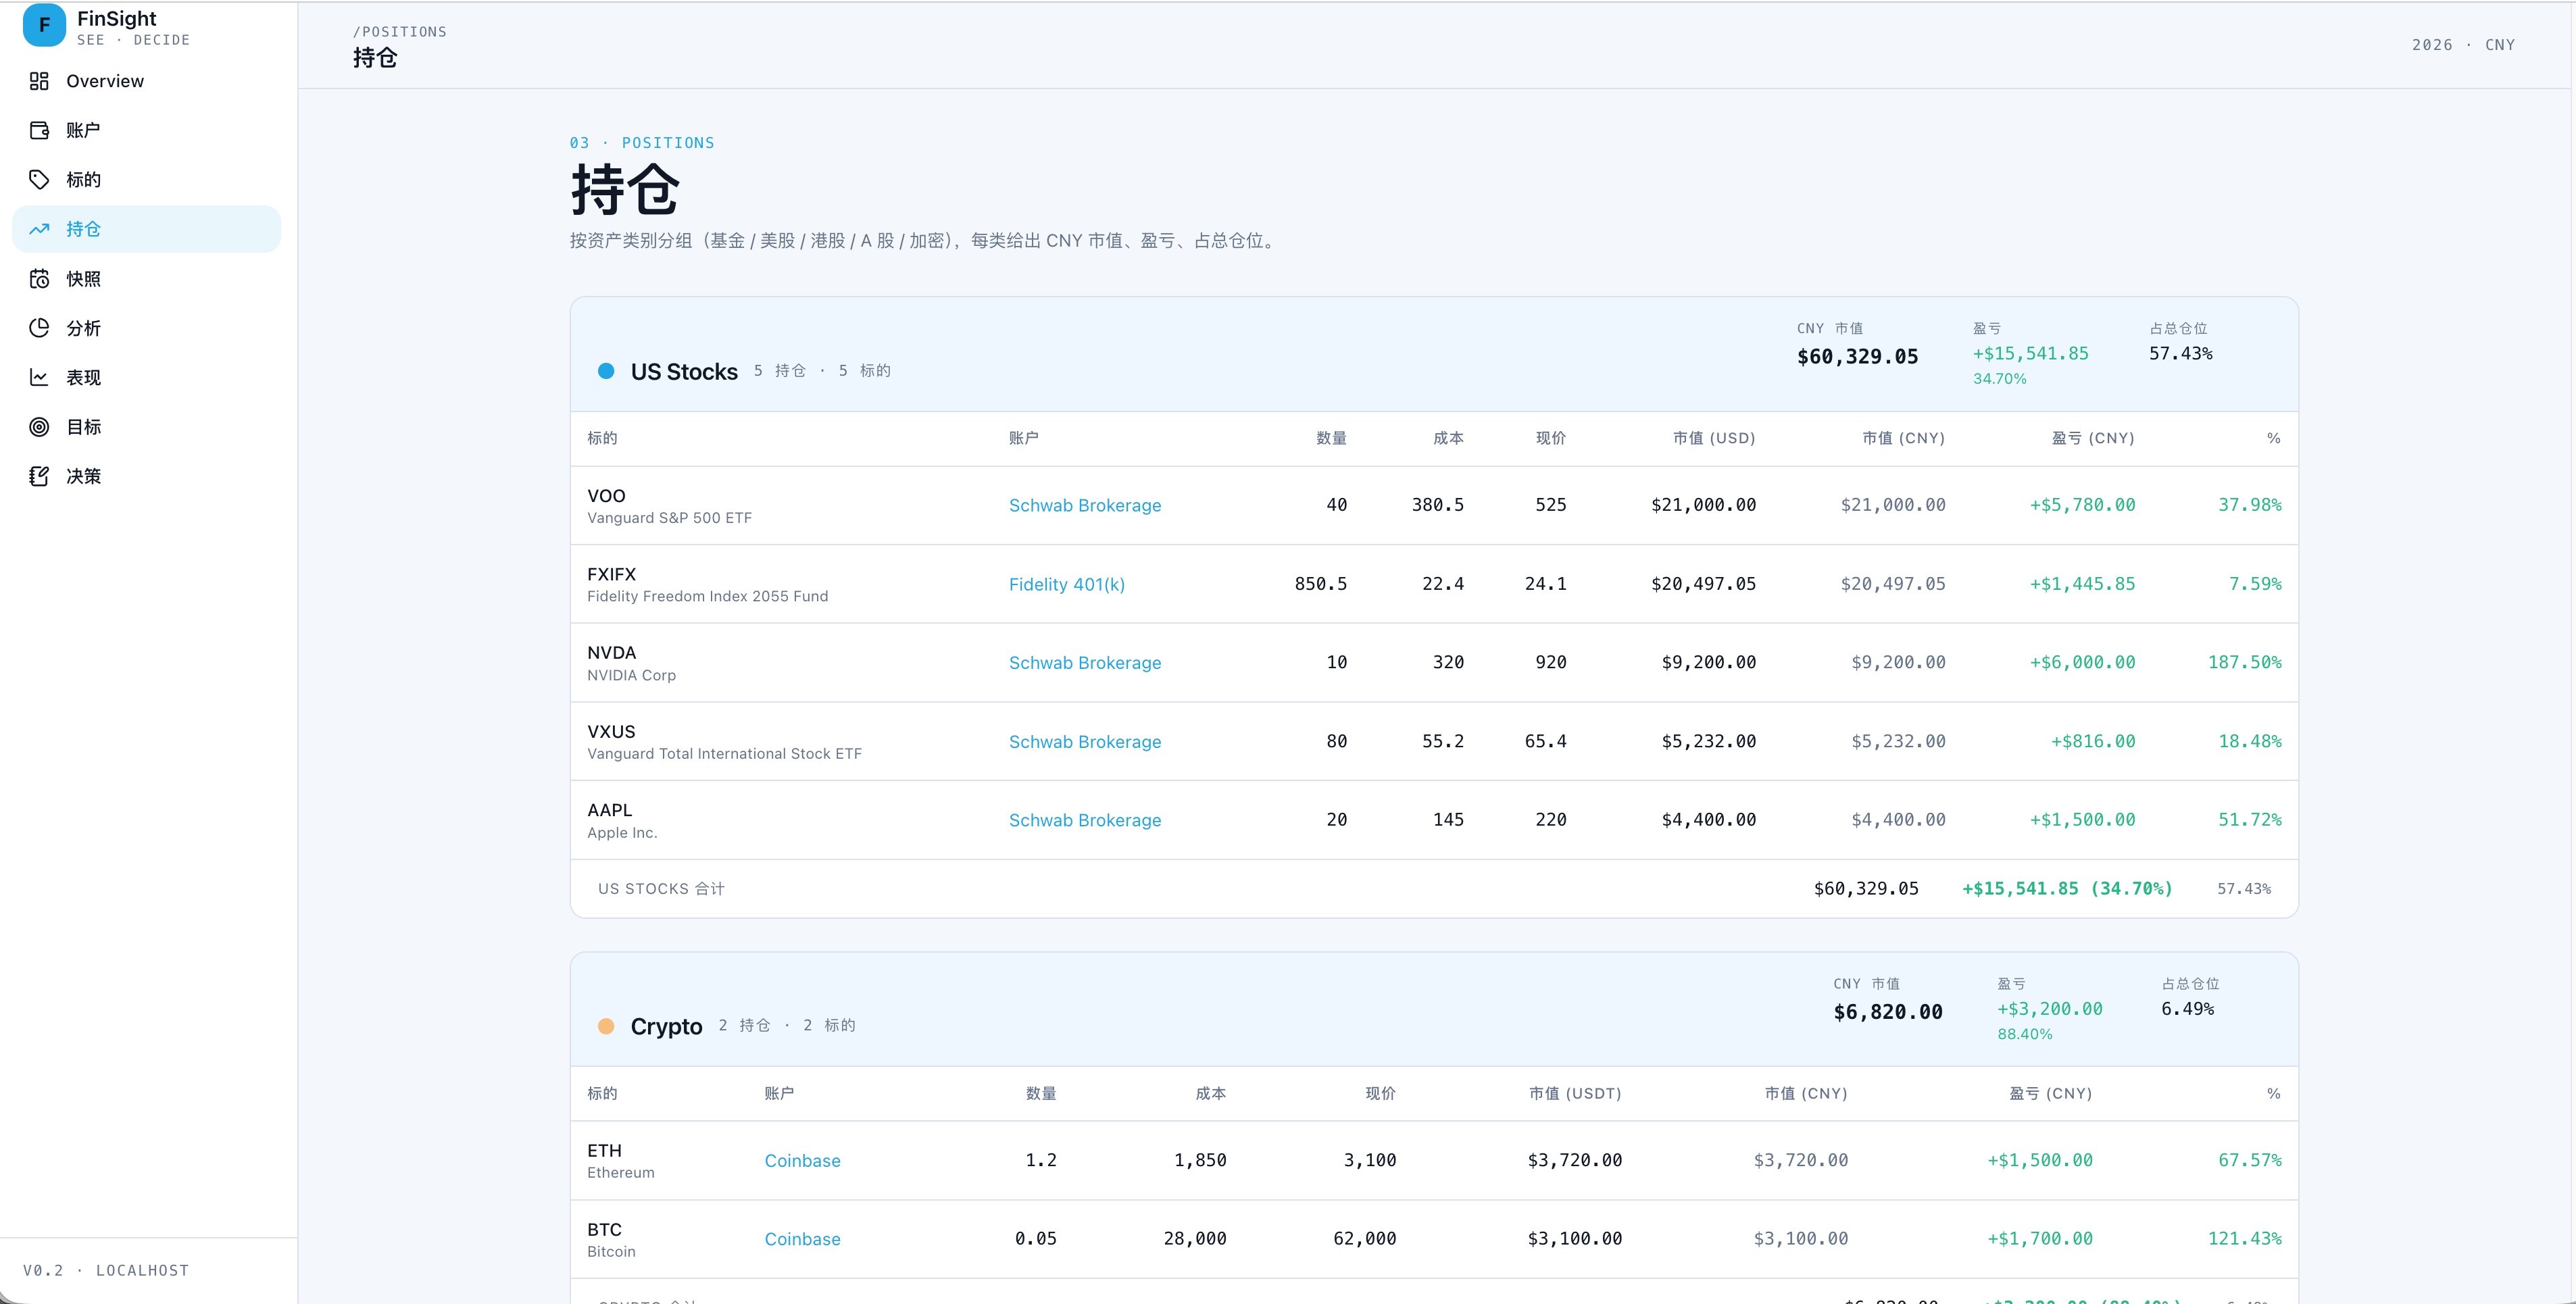Select the 持仓 sidebar item
2576x1304 pixels.
[x=147, y=229]
